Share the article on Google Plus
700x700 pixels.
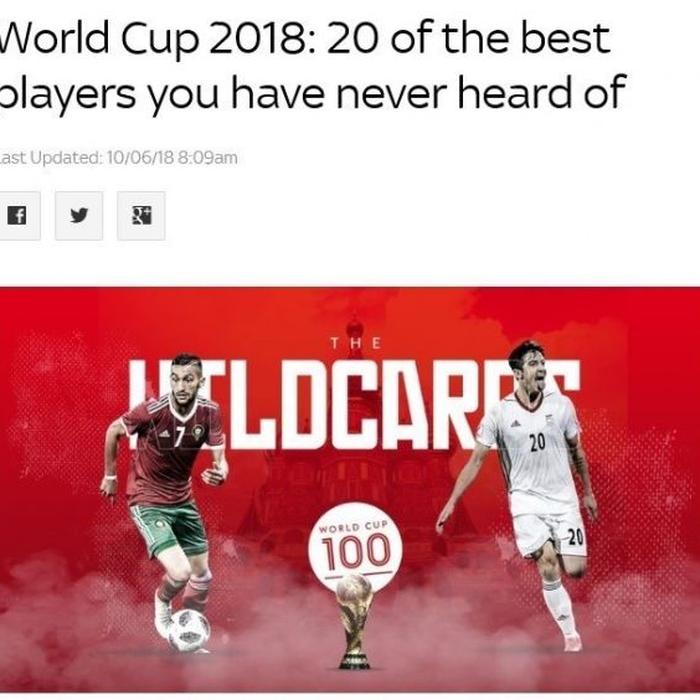click(141, 216)
